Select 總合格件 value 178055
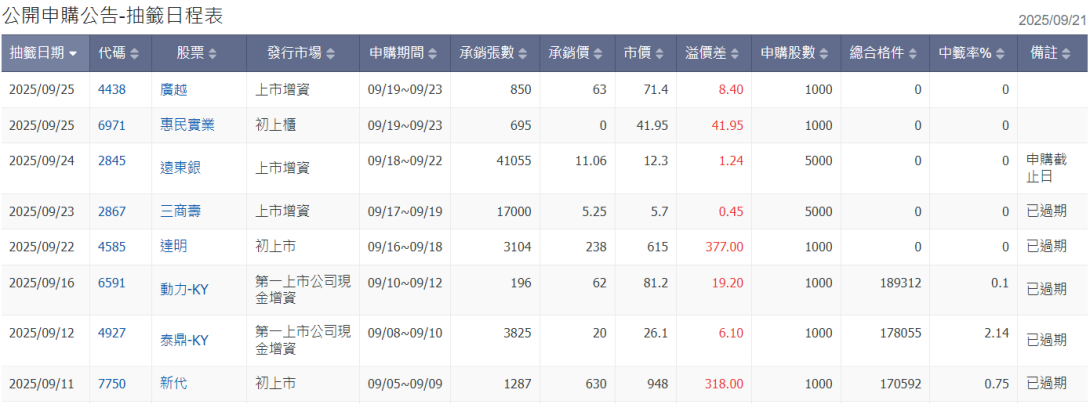Viewport: 1090px width, 404px height. [900, 333]
